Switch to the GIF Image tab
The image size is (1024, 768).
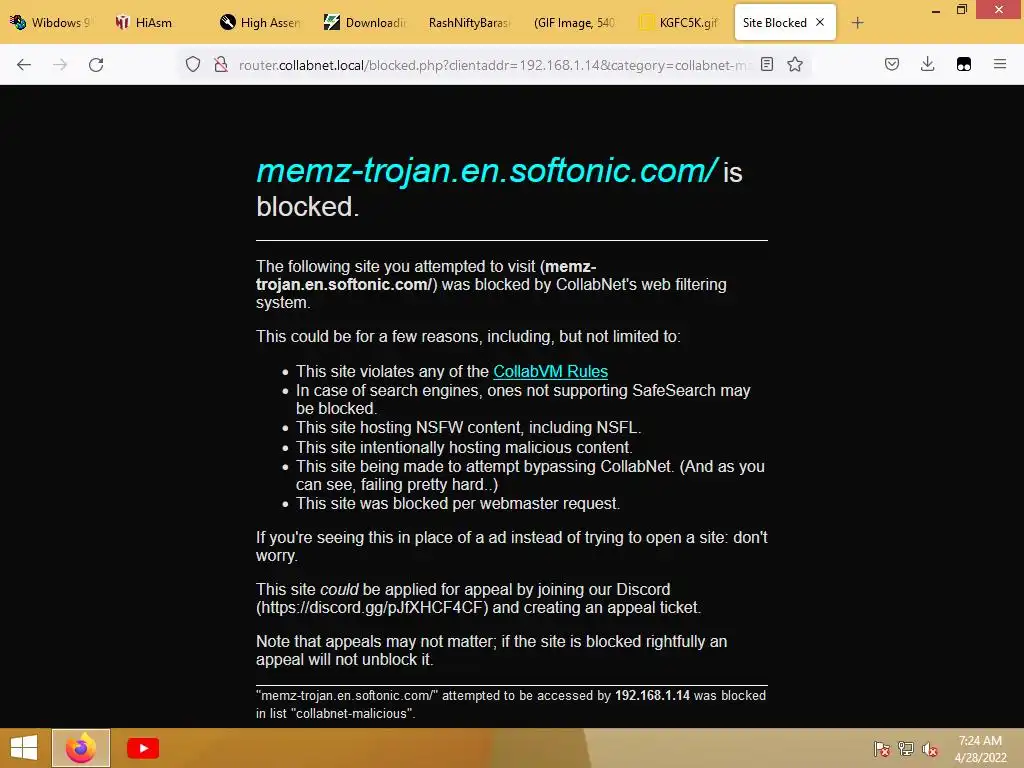click(575, 23)
